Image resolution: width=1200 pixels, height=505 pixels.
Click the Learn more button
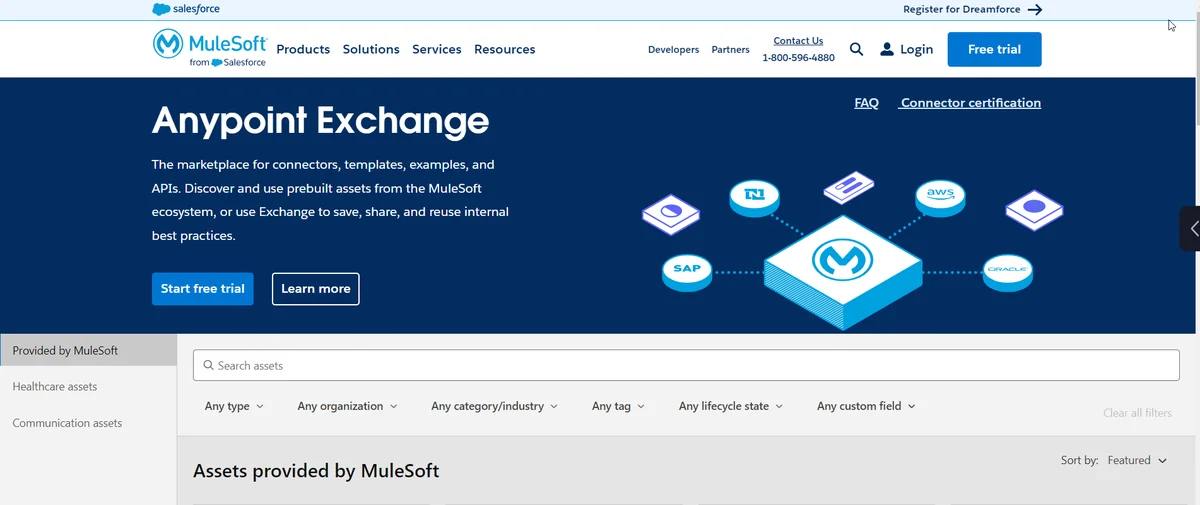click(x=316, y=289)
